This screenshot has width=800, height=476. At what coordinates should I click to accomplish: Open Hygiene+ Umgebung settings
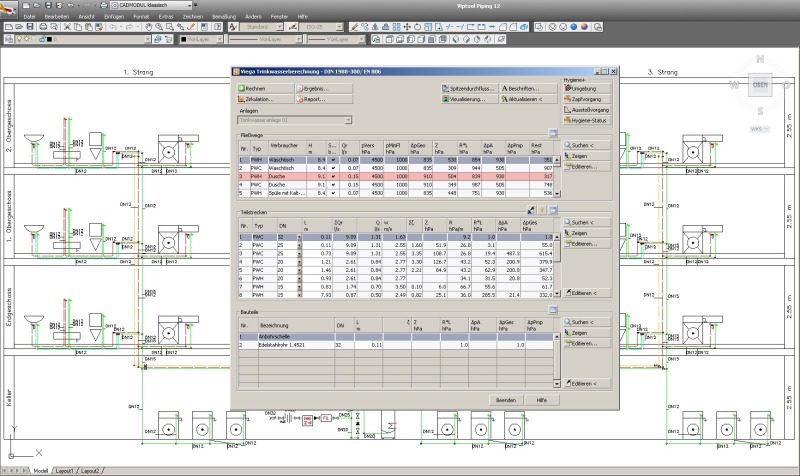(x=587, y=88)
